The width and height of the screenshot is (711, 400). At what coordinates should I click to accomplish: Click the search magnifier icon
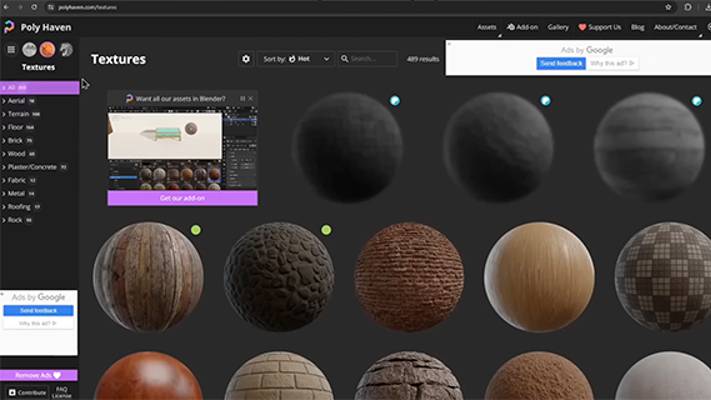[x=345, y=59]
